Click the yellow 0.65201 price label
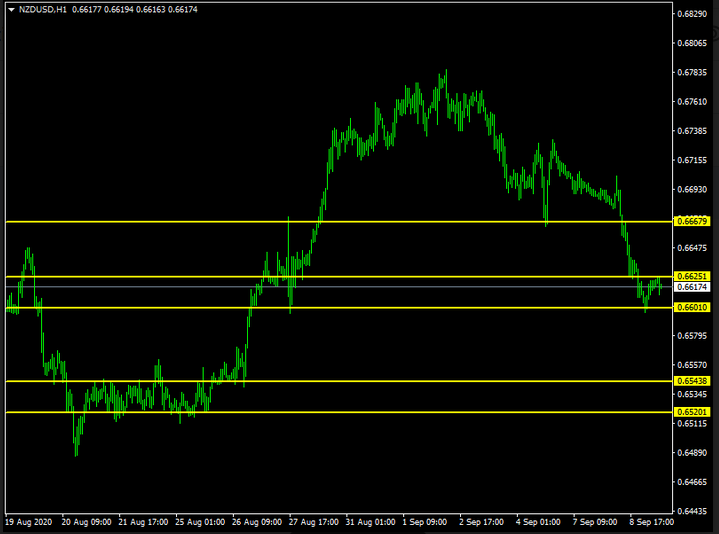Screen dimensions: 719x534 pos(693,412)
